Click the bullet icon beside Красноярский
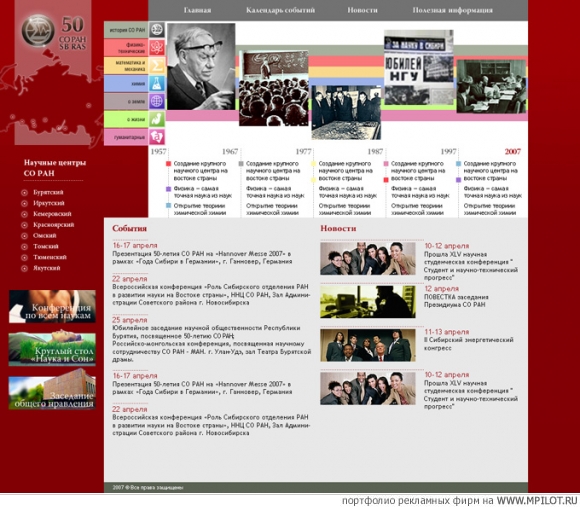 tap(24, 225)
